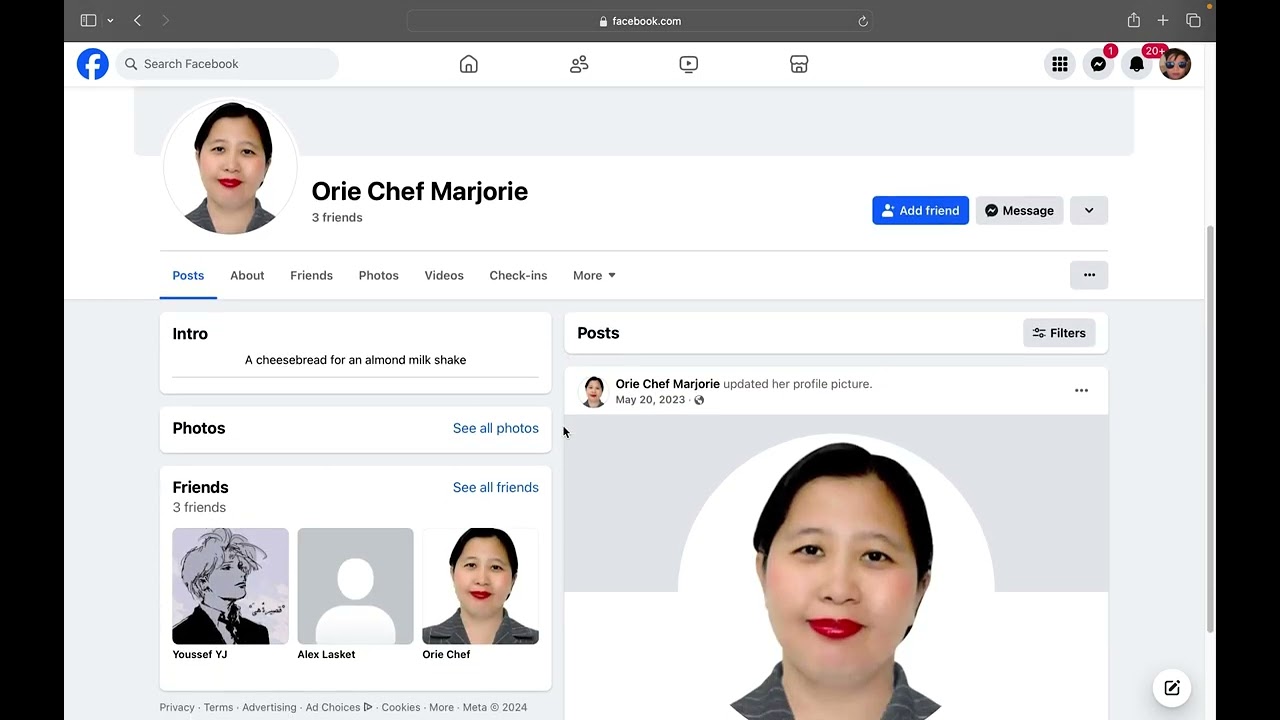Click Ad Choices footer link
1280x720 pixels.
(339, 707)
